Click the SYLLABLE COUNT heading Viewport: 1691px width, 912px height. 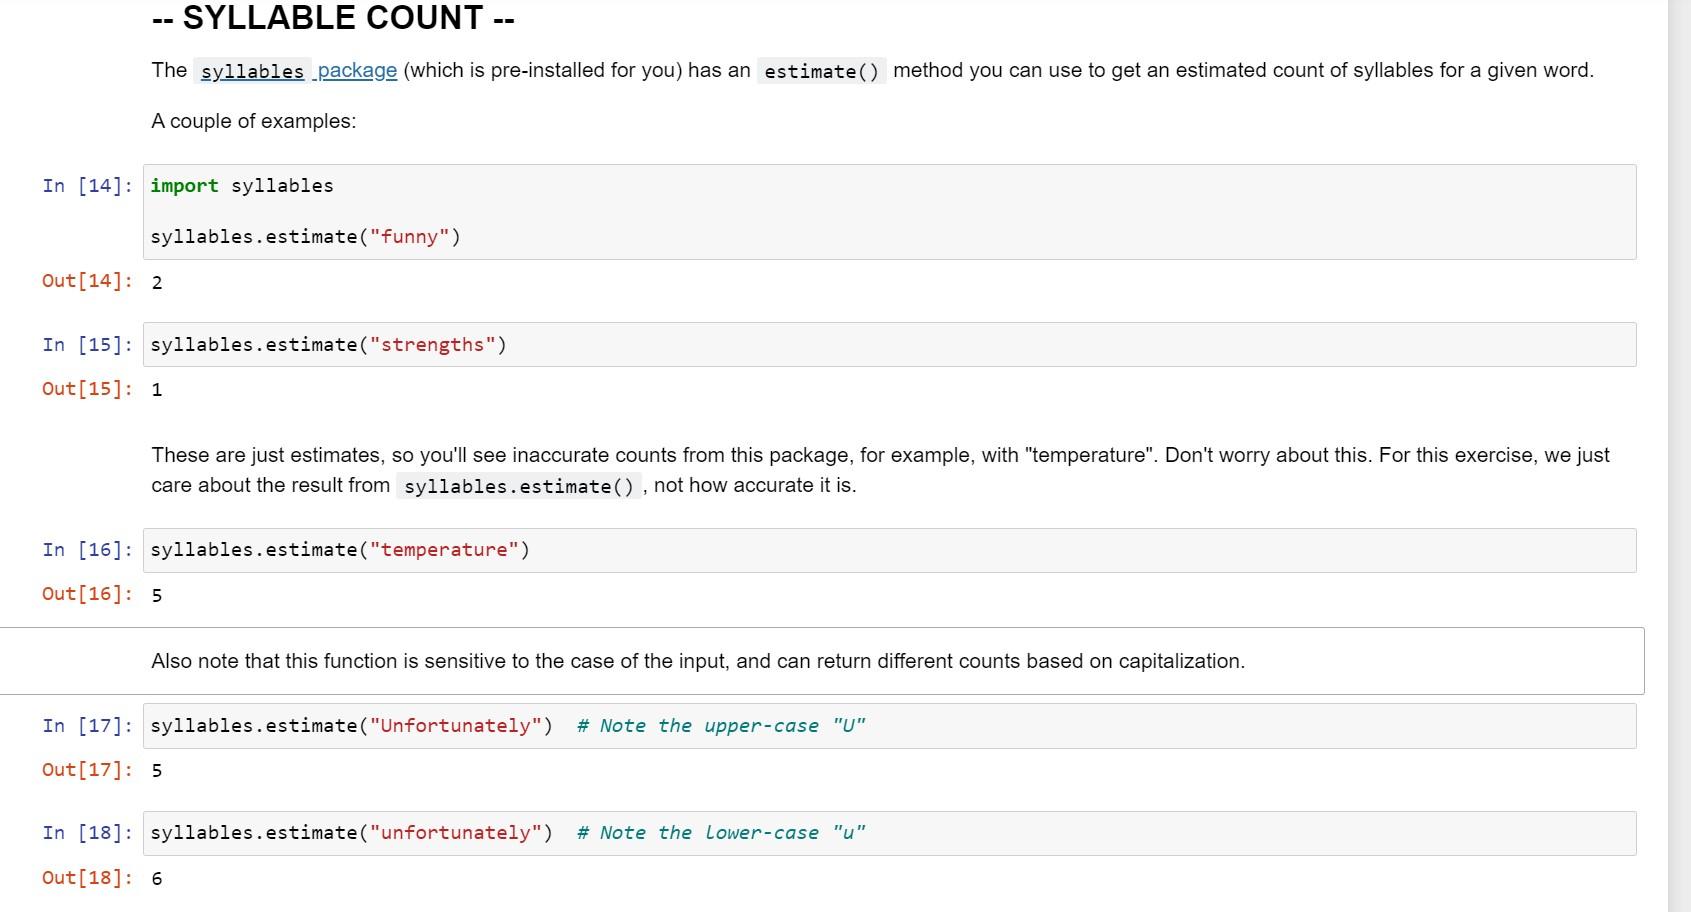(333, 18)
